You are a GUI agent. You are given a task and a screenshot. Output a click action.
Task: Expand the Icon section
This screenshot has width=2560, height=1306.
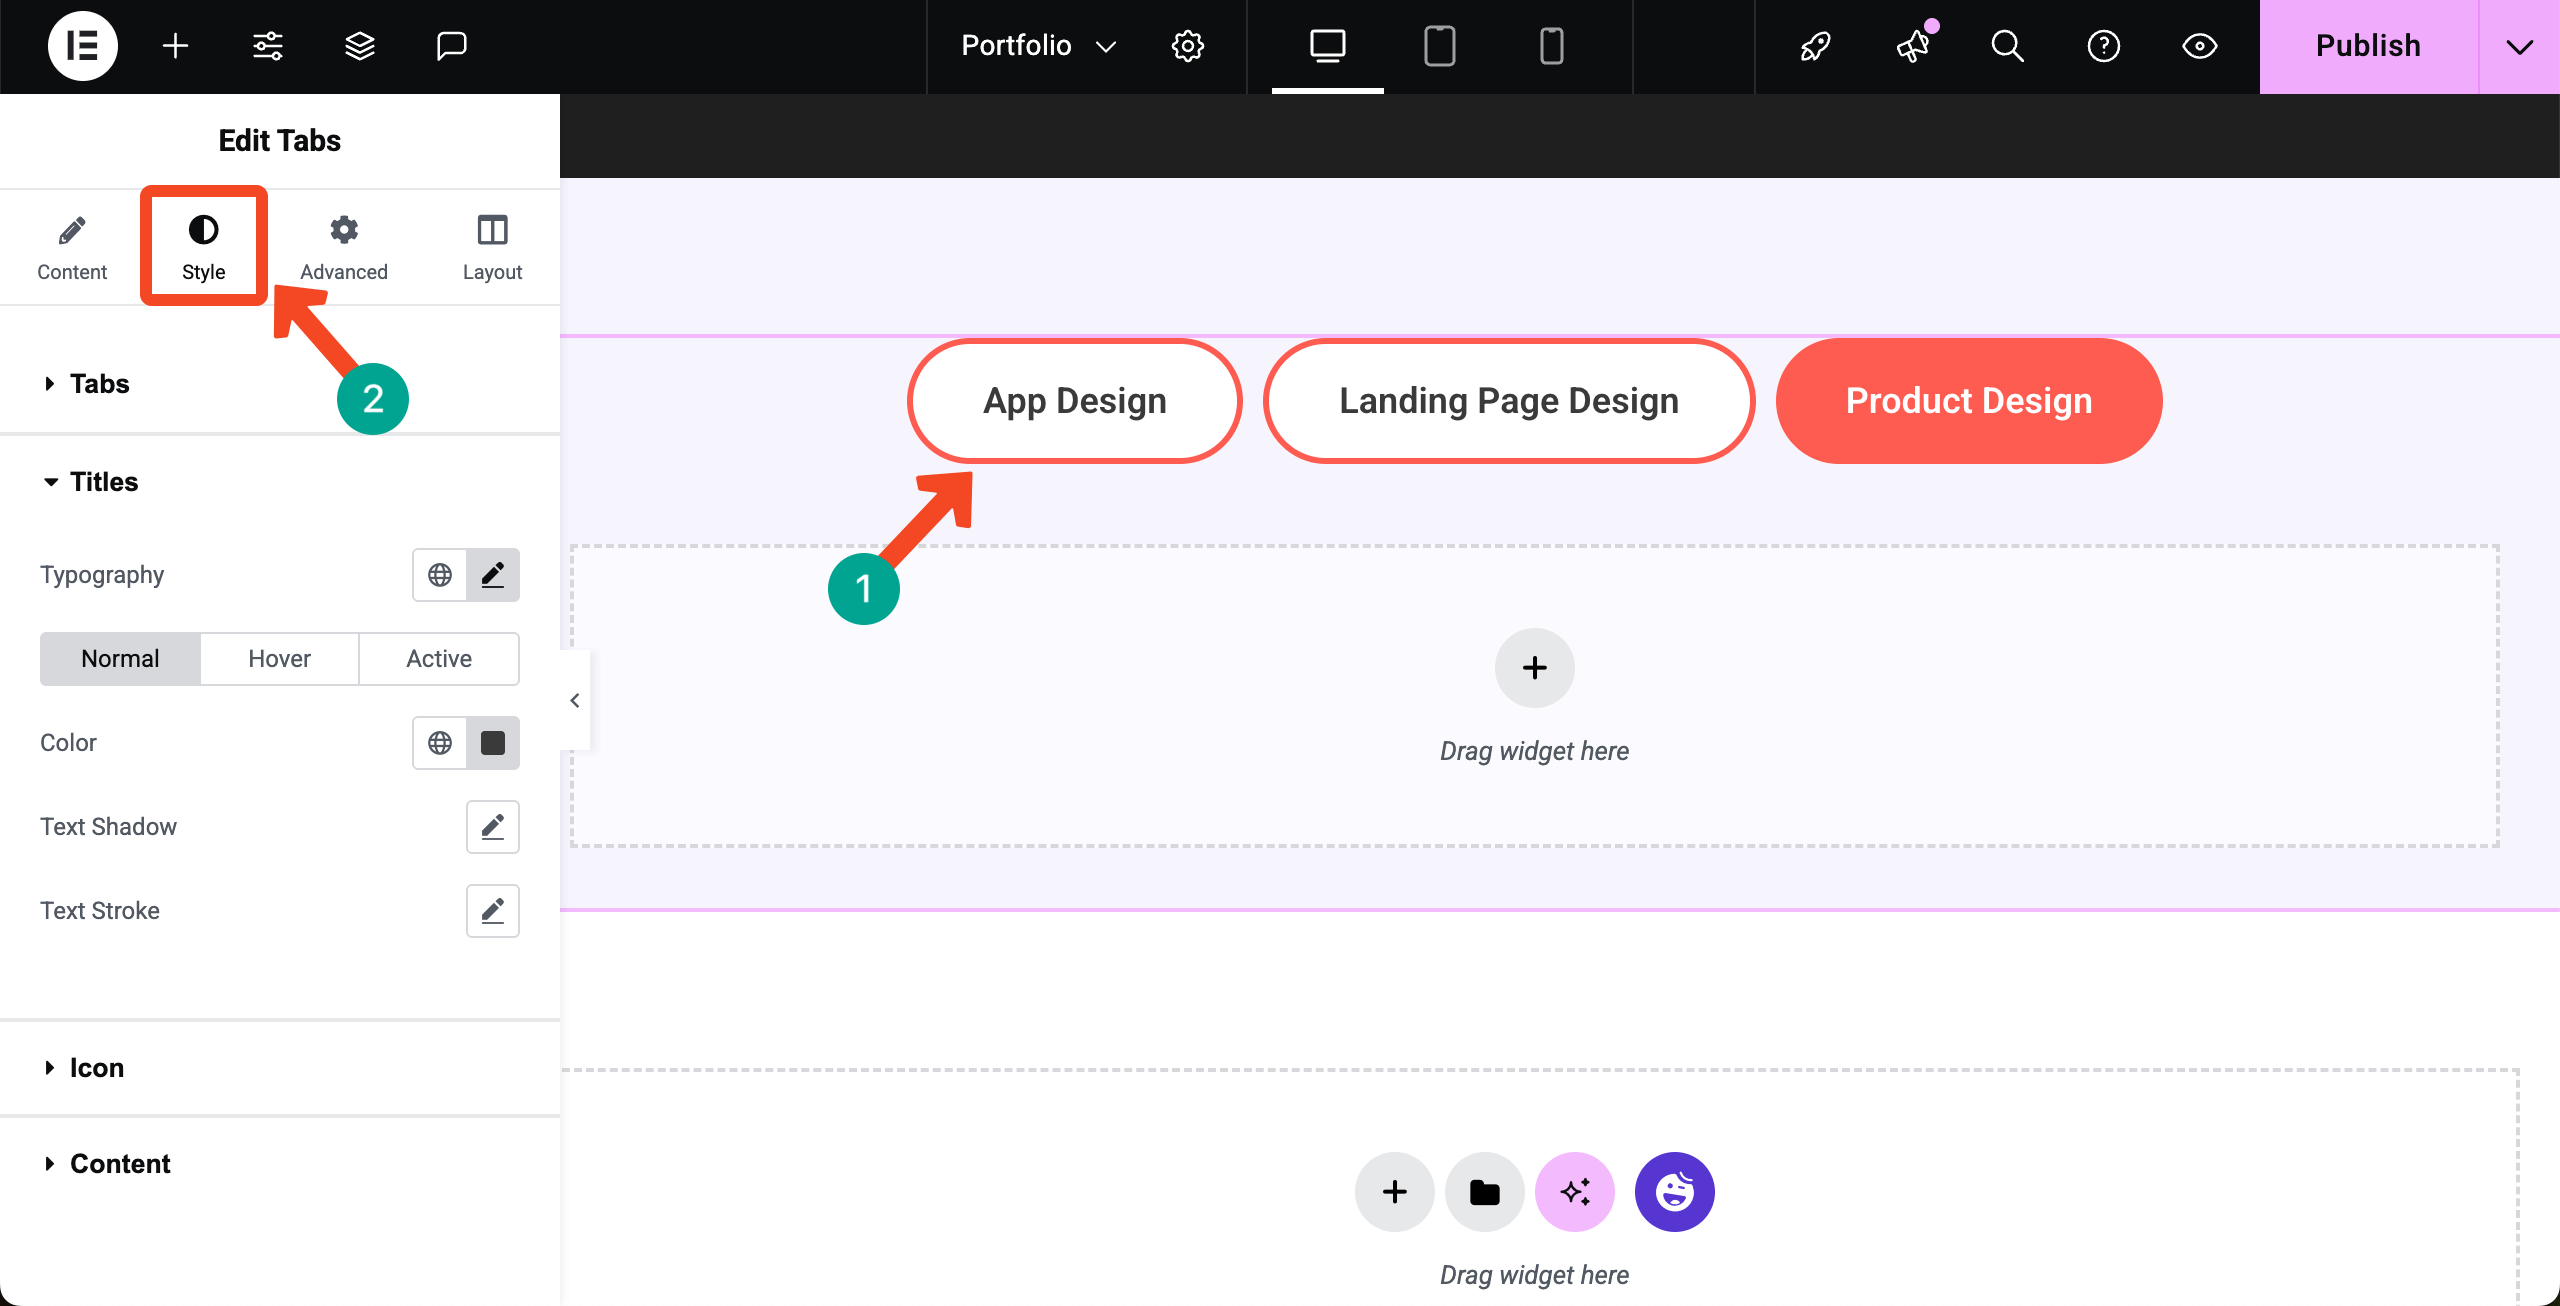pos(280,1068)
